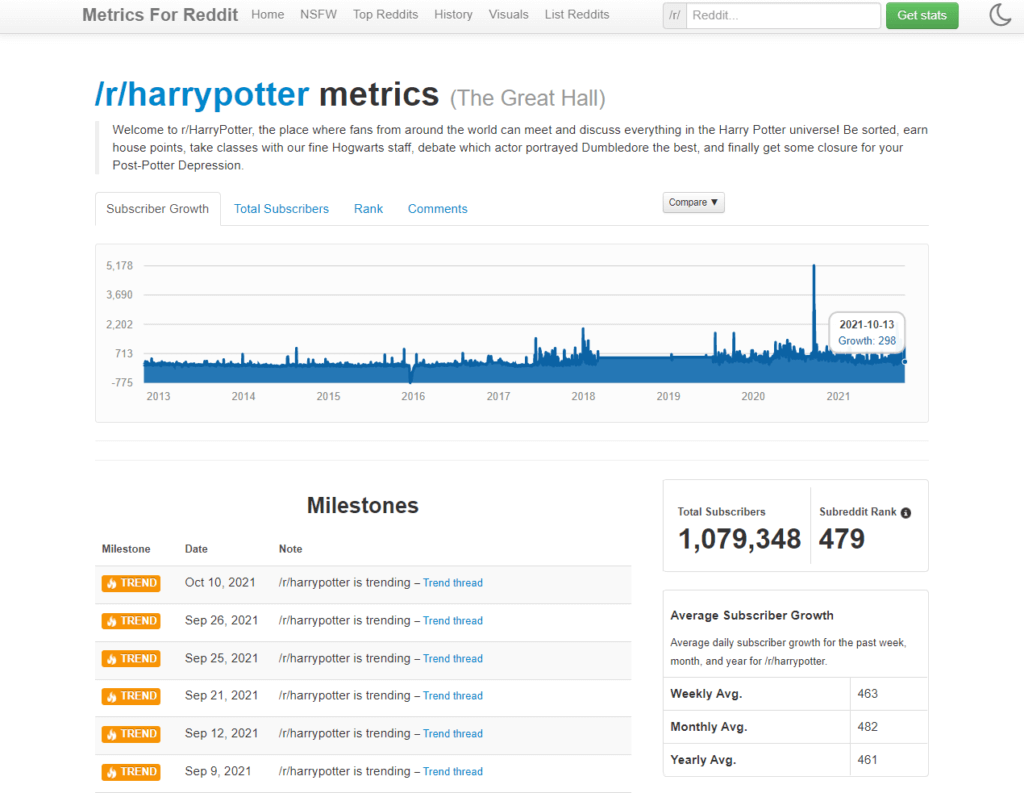Open the History navbar item
This screenshot has height=793, width=1024.
(x=453, y=14)
